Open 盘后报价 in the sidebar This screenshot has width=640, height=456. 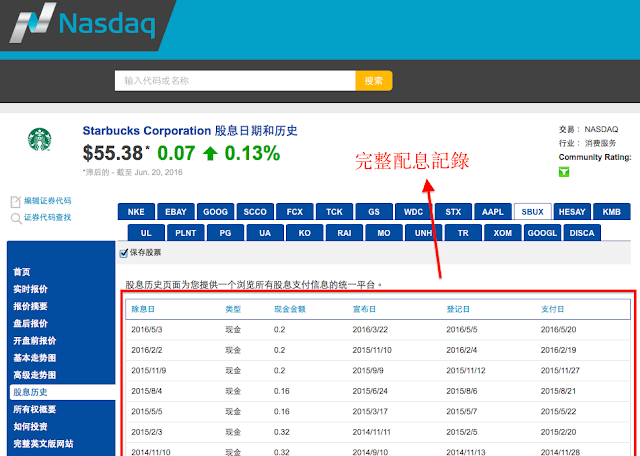point(30,323)
